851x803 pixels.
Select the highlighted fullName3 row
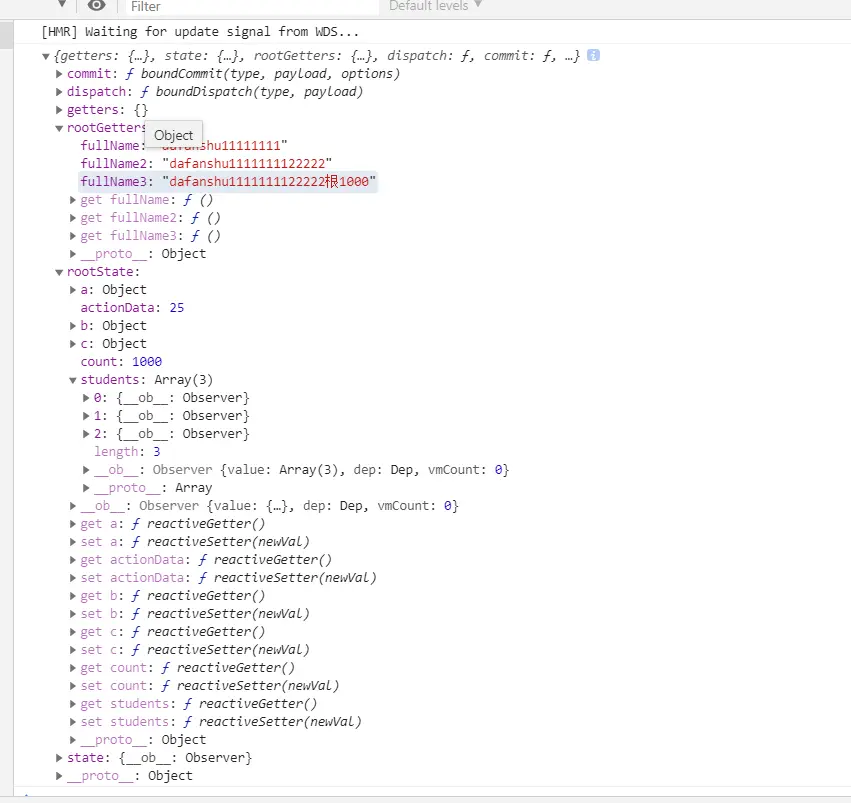[x=228, y=181]
